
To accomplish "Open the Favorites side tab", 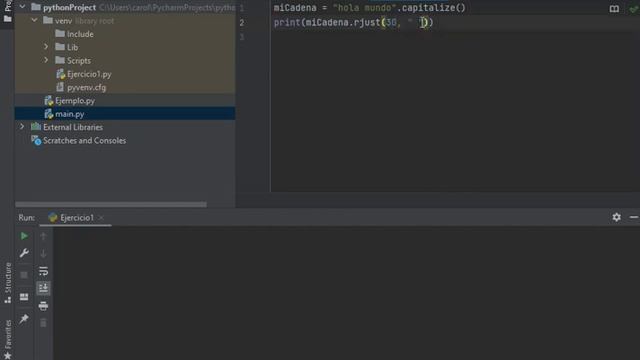I will click(x=8, y=339).
